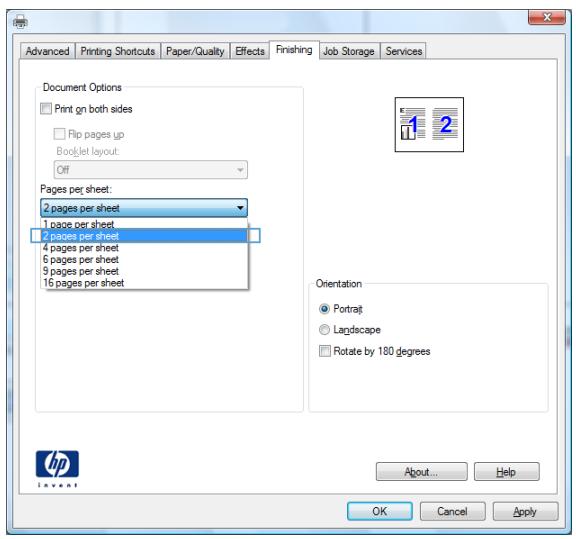Click the Orientation group label
The image size is (576, 539).
(x=339, y=284)
